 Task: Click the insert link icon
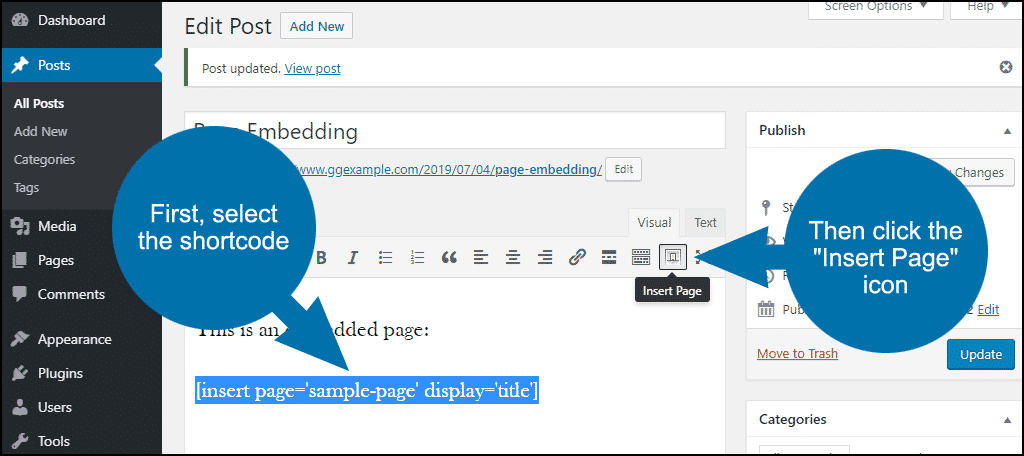(577, 257)
